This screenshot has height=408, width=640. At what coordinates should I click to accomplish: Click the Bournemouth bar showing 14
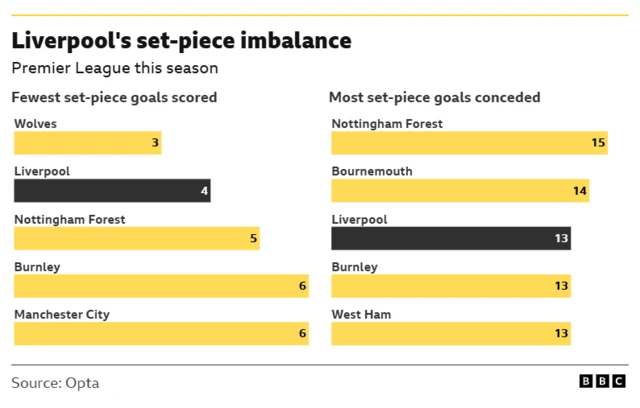pos(460,191)
